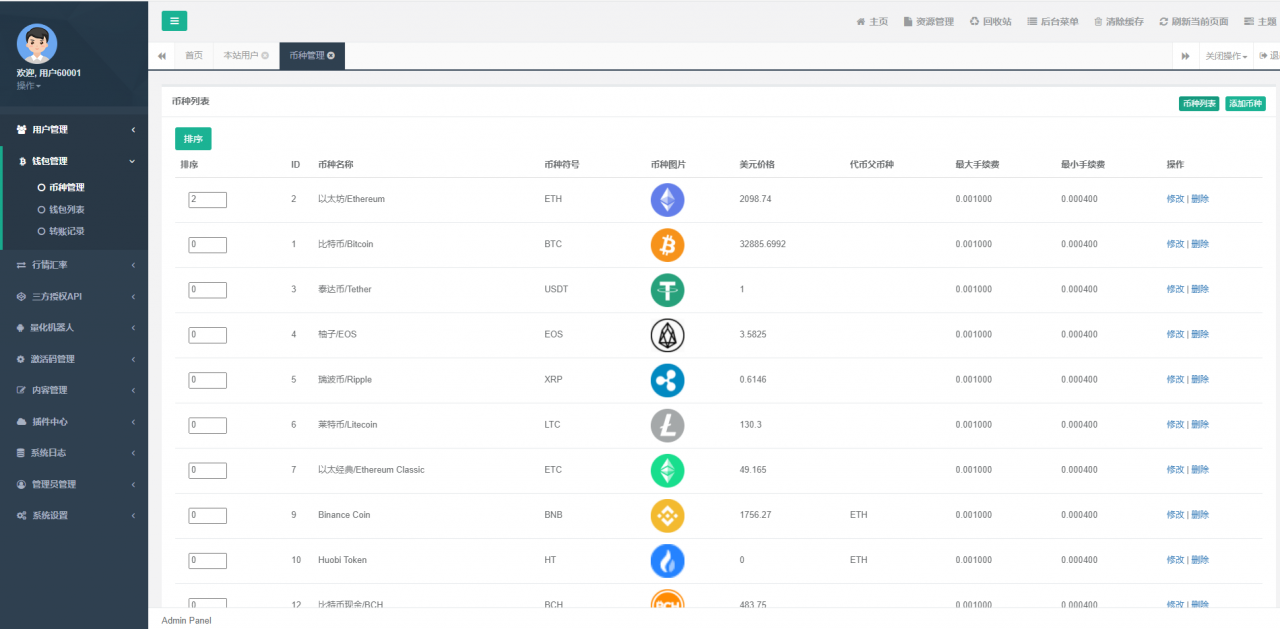Click the Tether green coin logo
The width and height of the screenshot is (1280, 629).
[x=667, y=290]
